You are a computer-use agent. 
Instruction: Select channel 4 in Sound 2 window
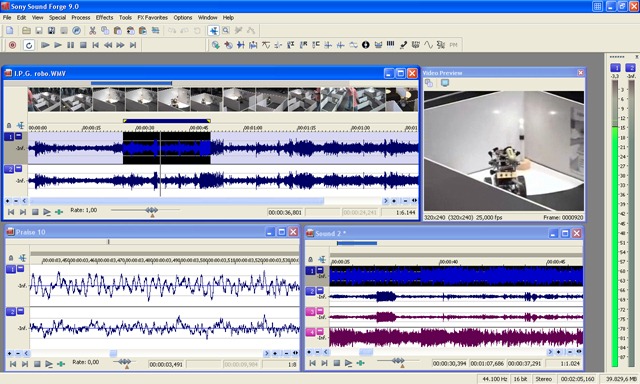311,332
